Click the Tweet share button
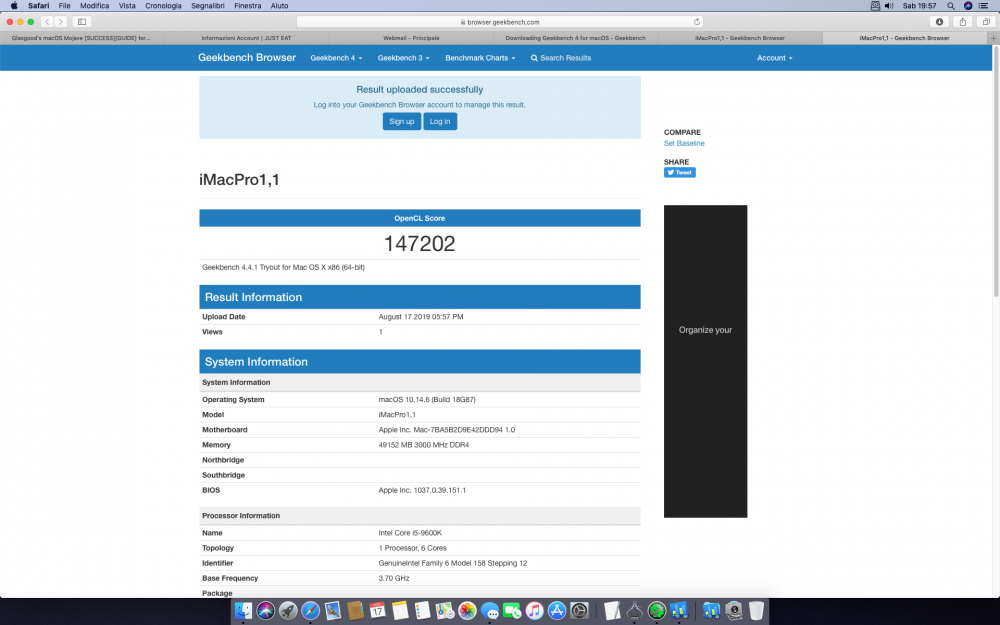This screenshot has width=1000, height=625. click(x=680, y=173)
